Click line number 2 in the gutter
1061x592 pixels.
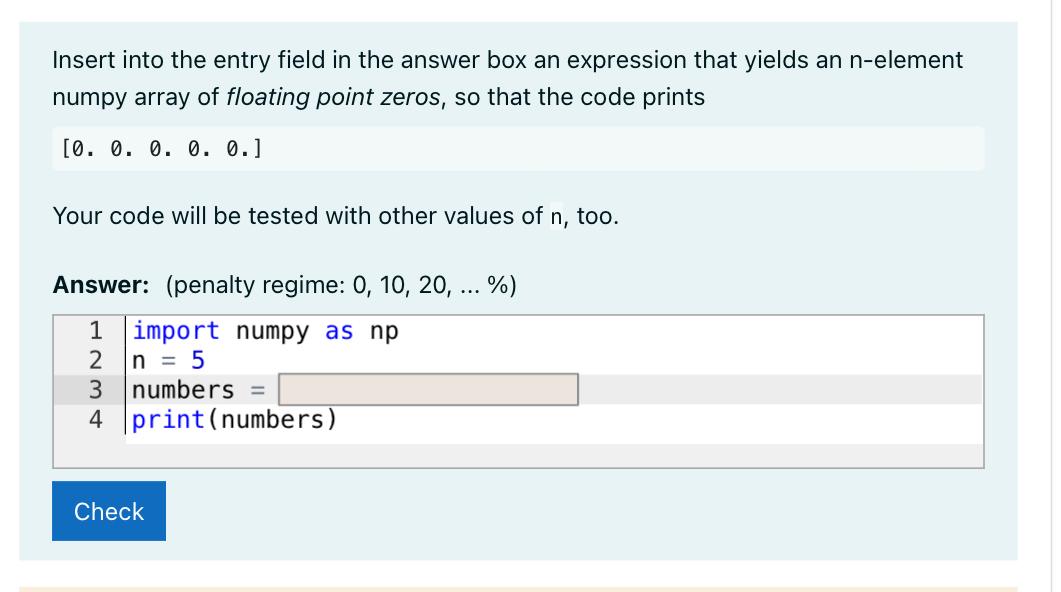(95, 360)
